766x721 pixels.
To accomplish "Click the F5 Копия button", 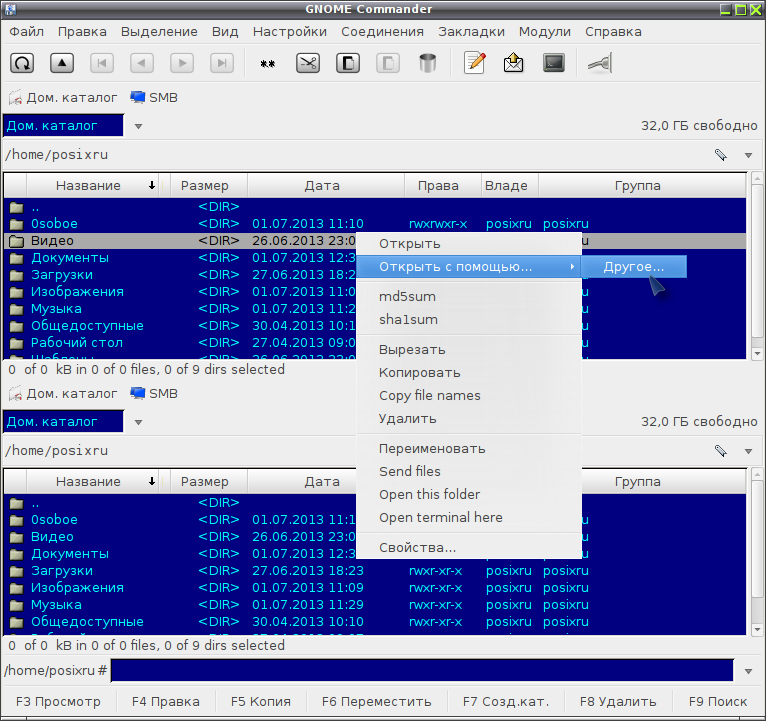I will 260,701.
